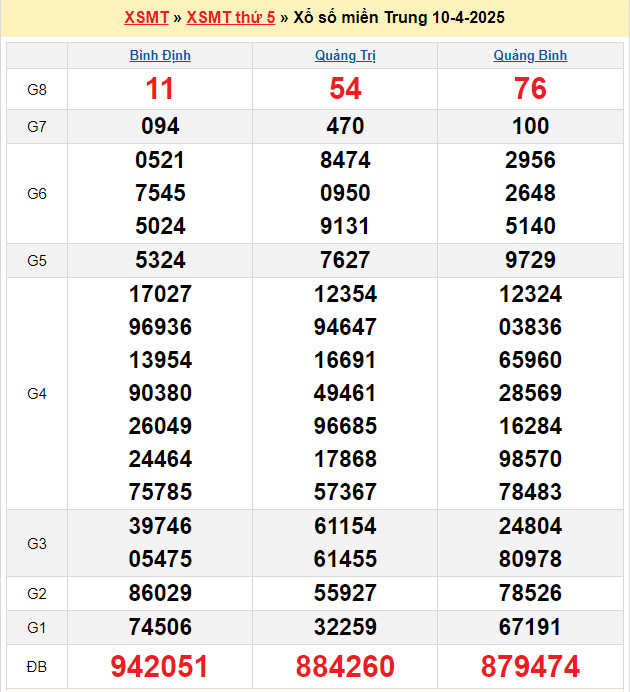The height and width of the screenshot is (692, 630).
Task: Open the Quảng Trị province link
Action: (x=345, y=56)
